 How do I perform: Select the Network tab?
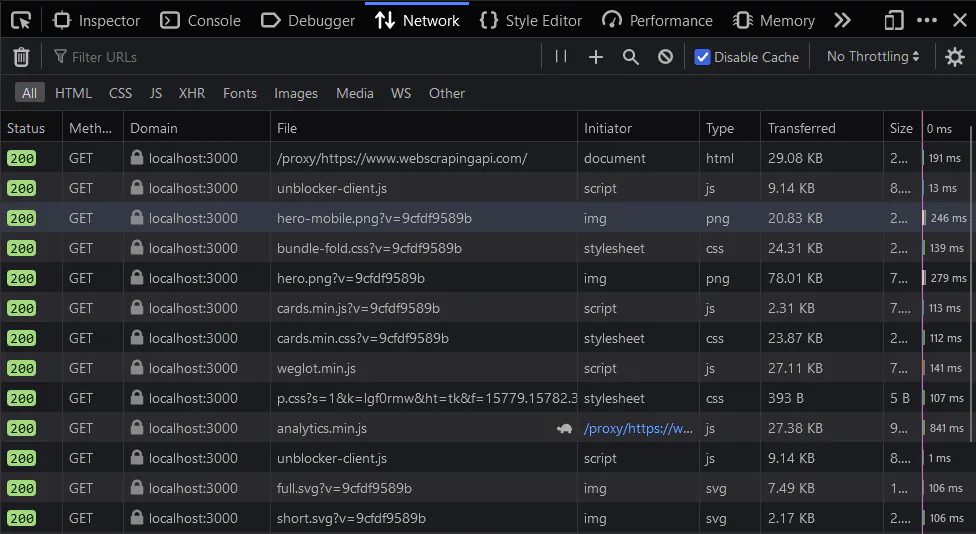(x=417, y=21)
